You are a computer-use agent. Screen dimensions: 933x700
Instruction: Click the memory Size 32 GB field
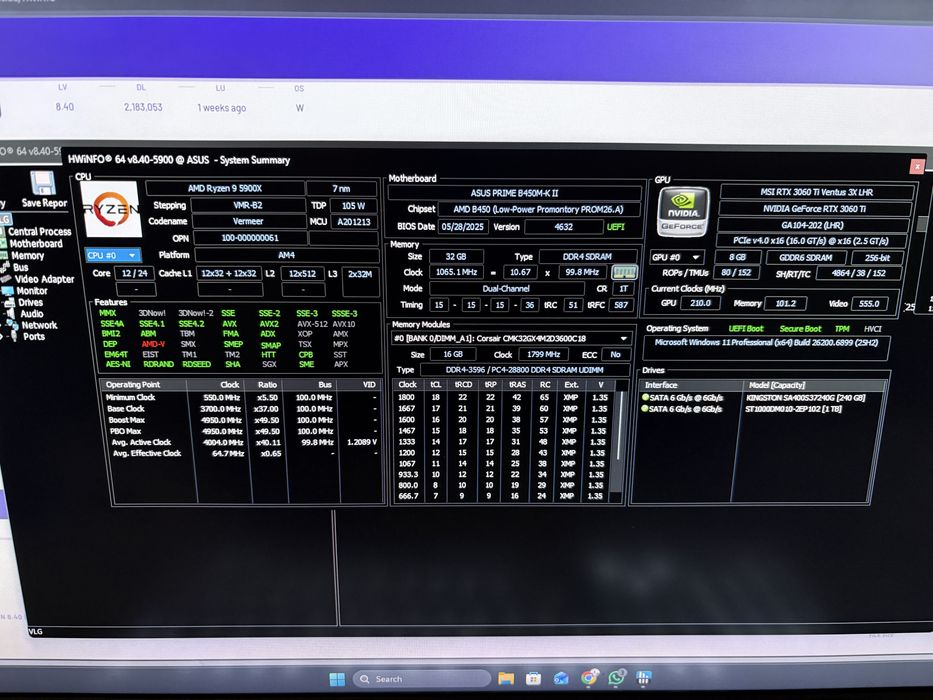(x=456, y=257)
